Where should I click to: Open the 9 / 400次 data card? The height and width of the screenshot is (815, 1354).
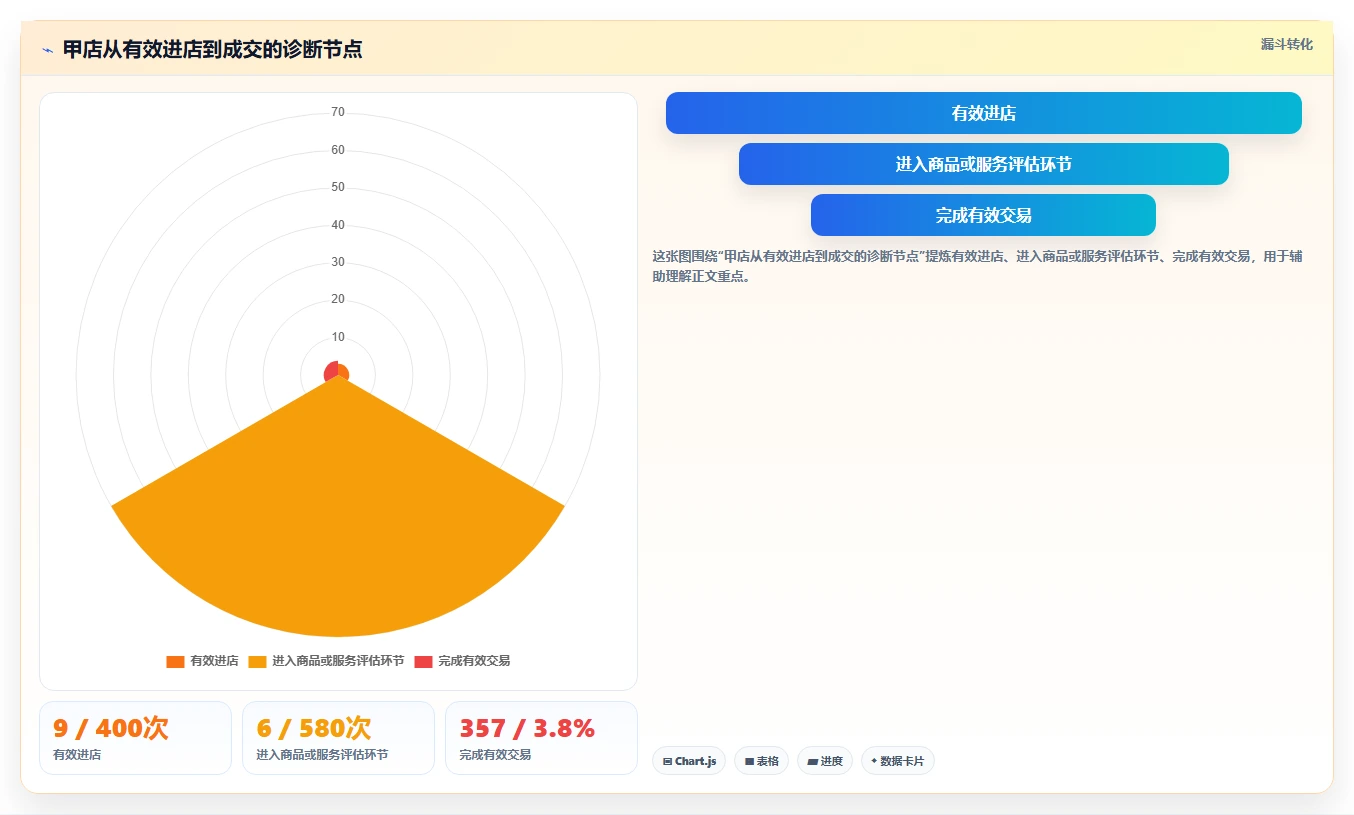tap(135, 738)
